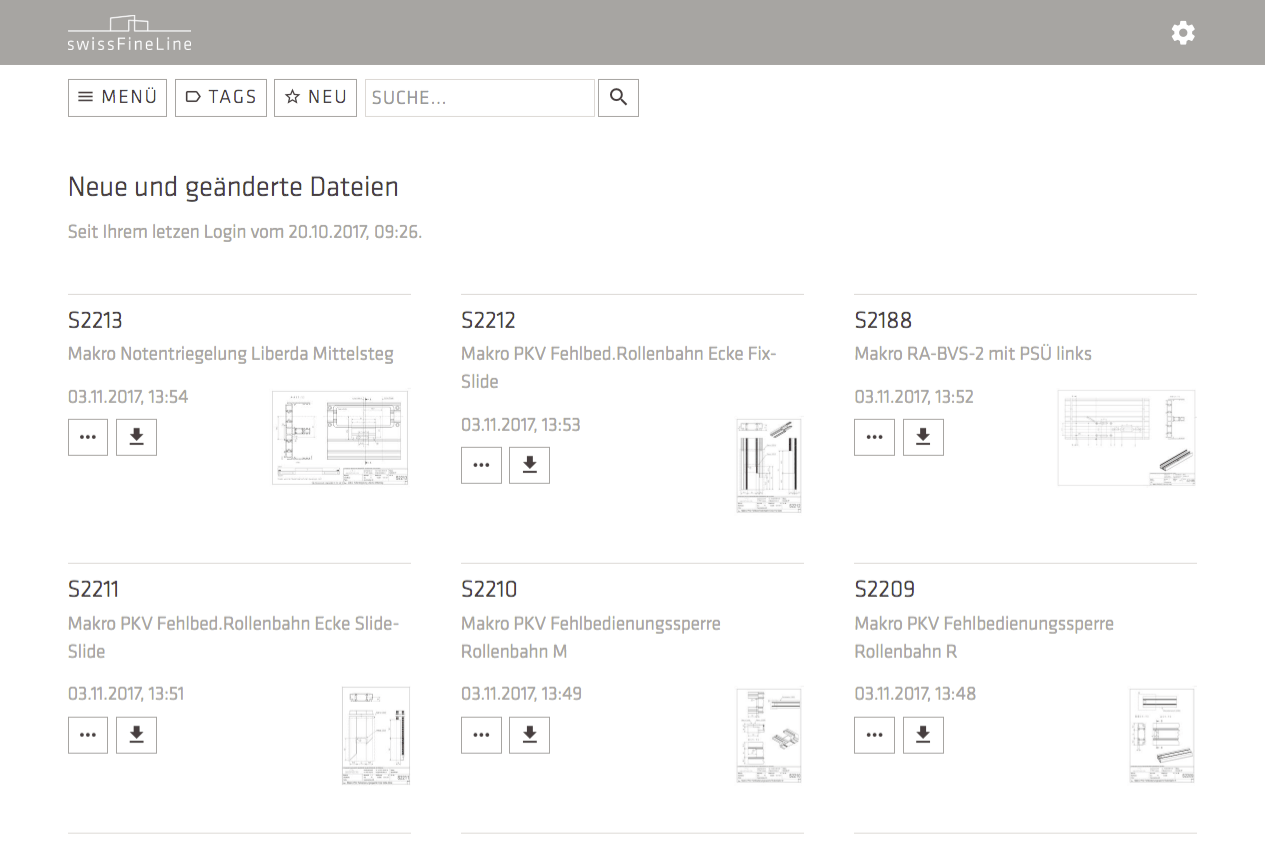Download the S2210 file
Viewport: 1265px width, 843px height.
(x=529, y=735)
